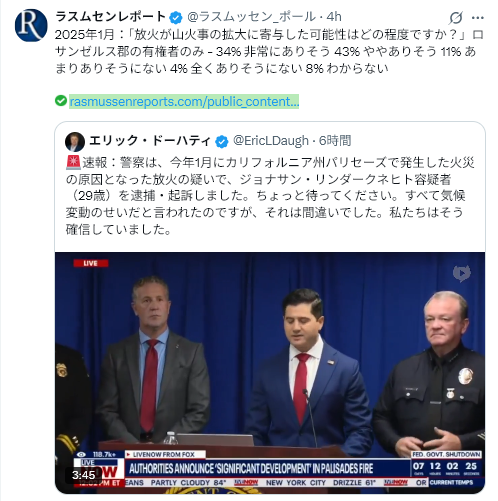Click Rasmussen Reports blue verified badge
This screenshot has width=498, height=501.
[x=176, y=17]
